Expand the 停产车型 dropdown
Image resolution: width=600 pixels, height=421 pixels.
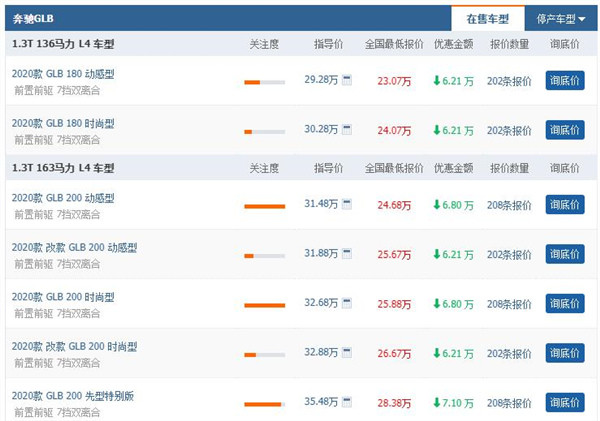click(561, 18)
